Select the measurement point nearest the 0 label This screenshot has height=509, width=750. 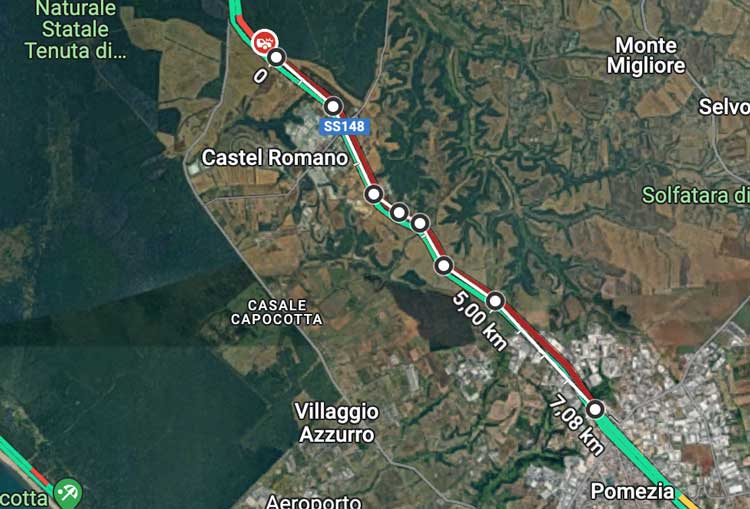pos(276,57)
